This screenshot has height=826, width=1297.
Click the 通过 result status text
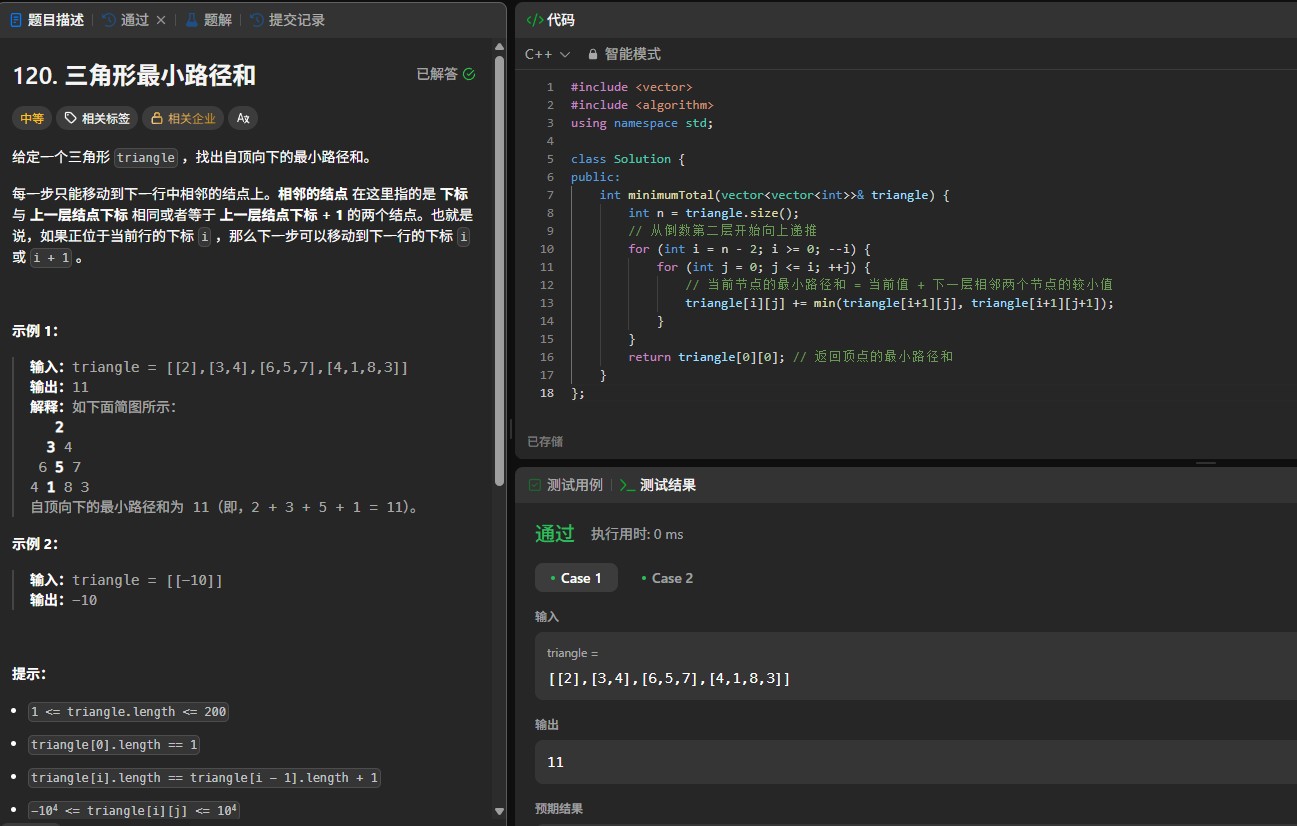point(555,534)
